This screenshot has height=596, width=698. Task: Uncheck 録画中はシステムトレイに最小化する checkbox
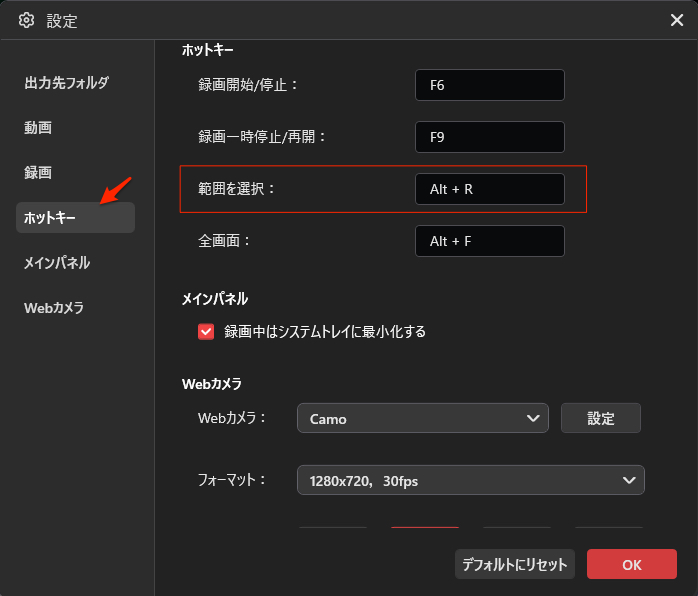pos(207,332)
